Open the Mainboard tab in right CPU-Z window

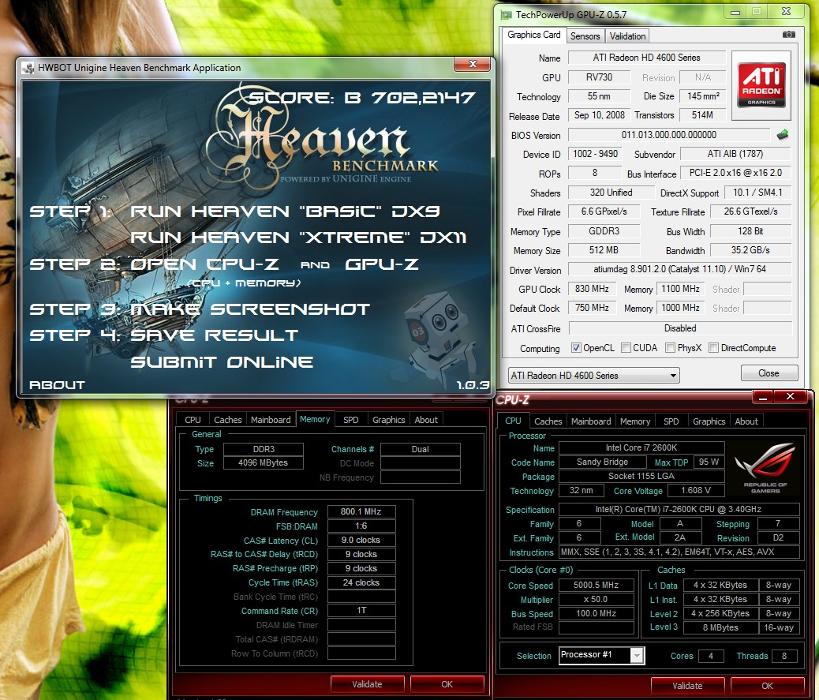click(x=591, y=422)
